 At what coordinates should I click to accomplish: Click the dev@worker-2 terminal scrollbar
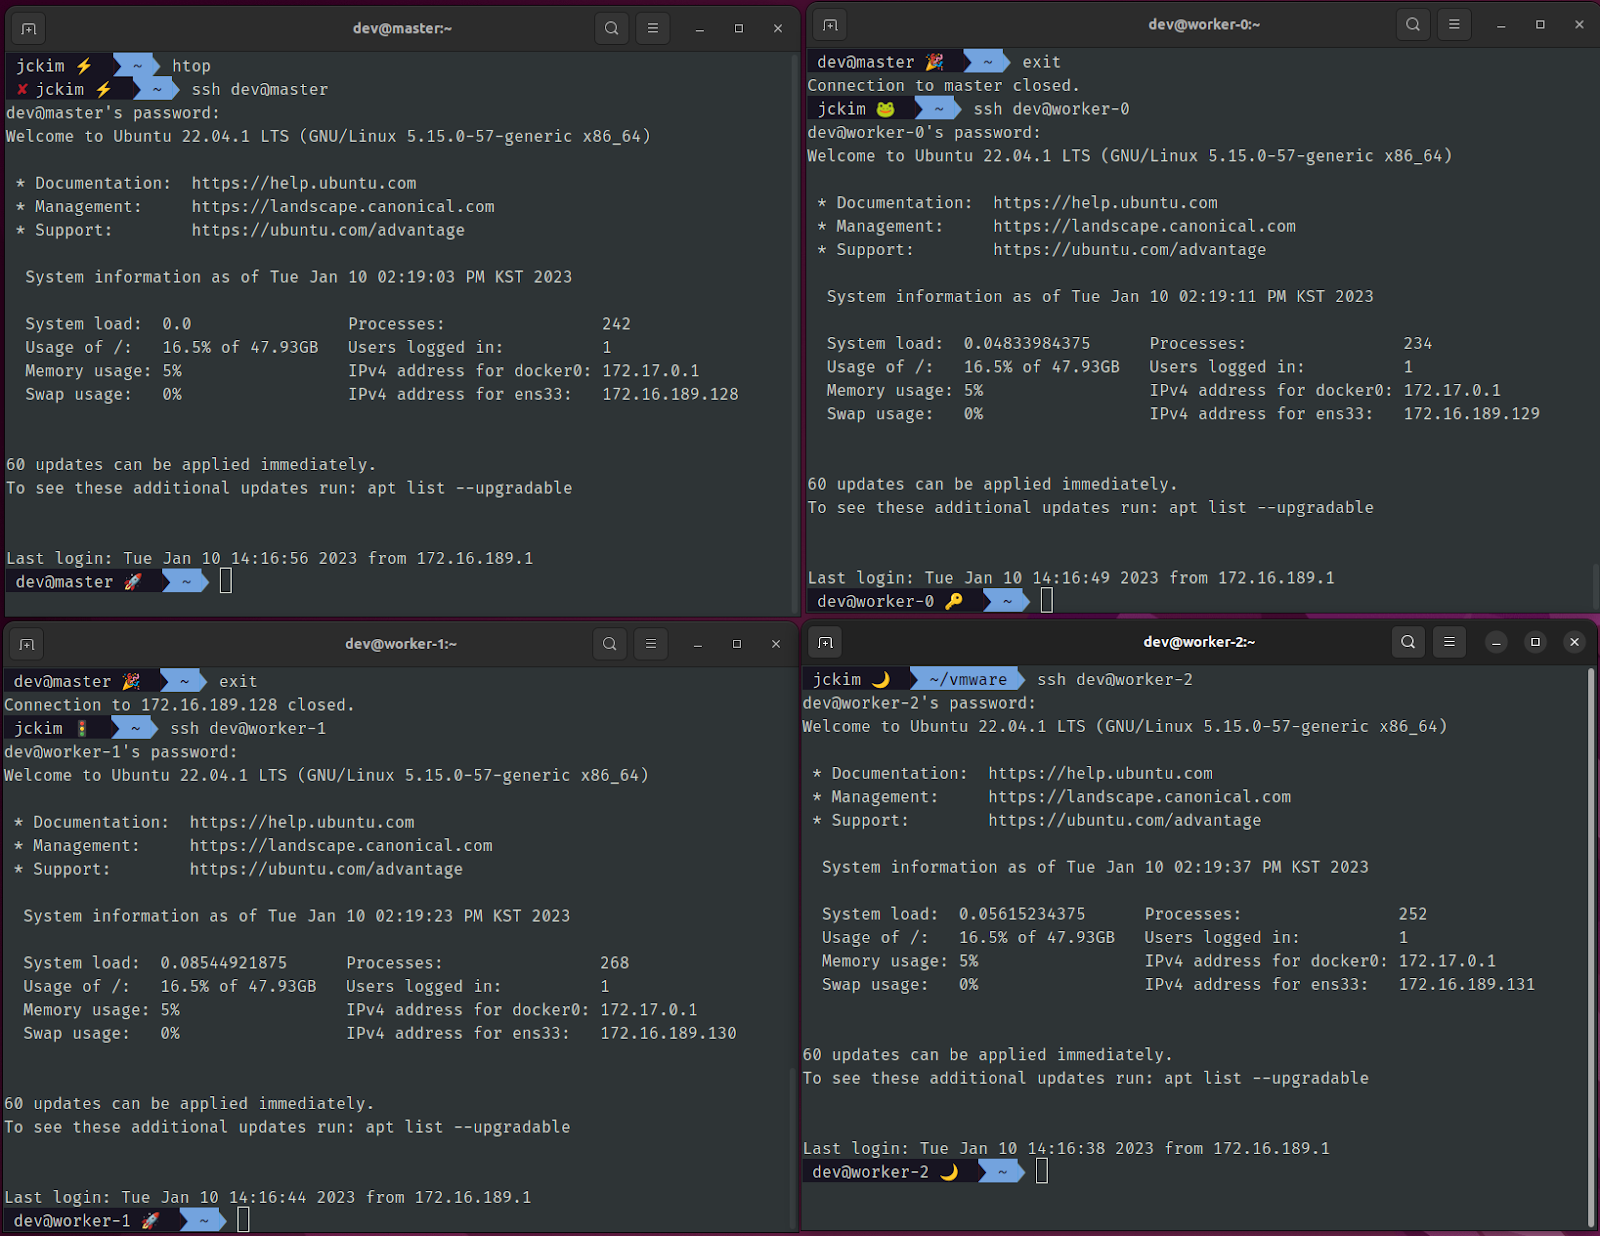click(x=1591, y=947)
